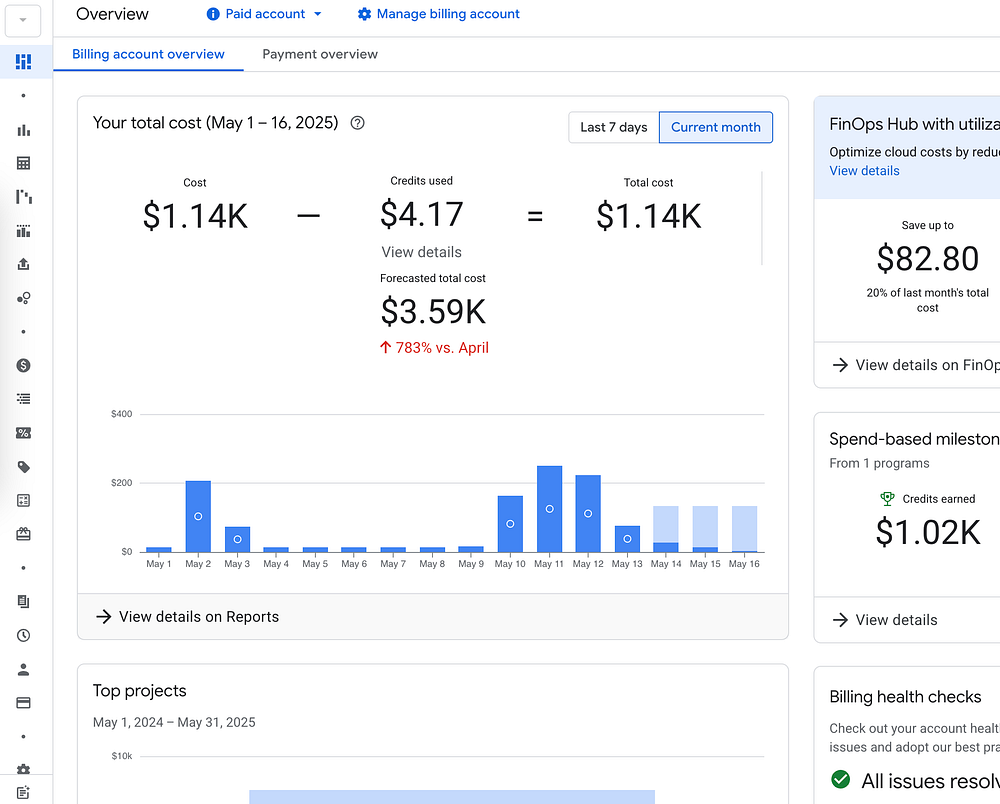Click the credit card payment icon in sidebar
Viewport: 1000px width, 804px height.
(24, 703)
